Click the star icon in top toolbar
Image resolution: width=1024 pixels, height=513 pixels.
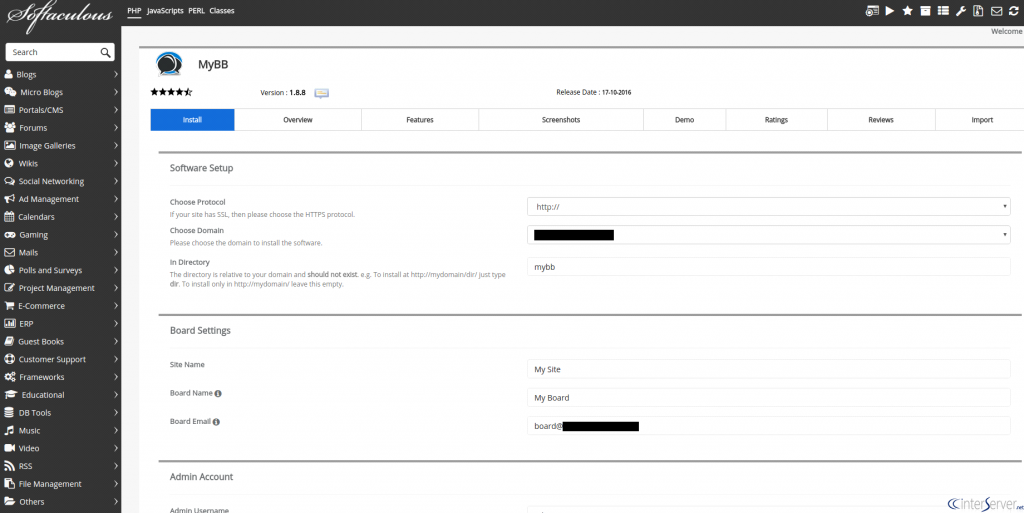pyautogui.click(x=907, y=10)
